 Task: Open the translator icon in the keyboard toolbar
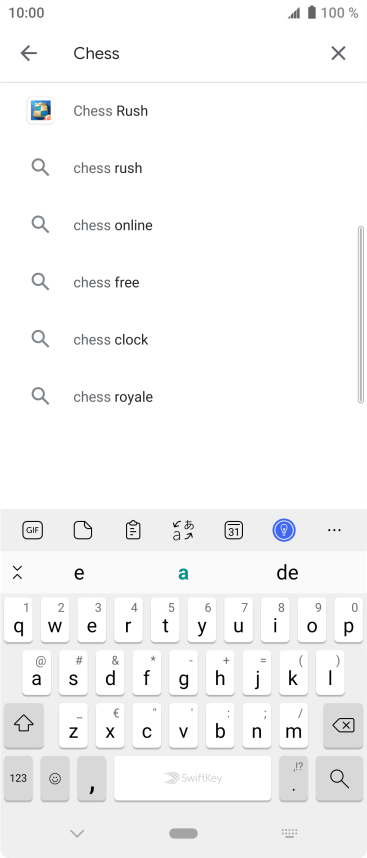point(183,530)
